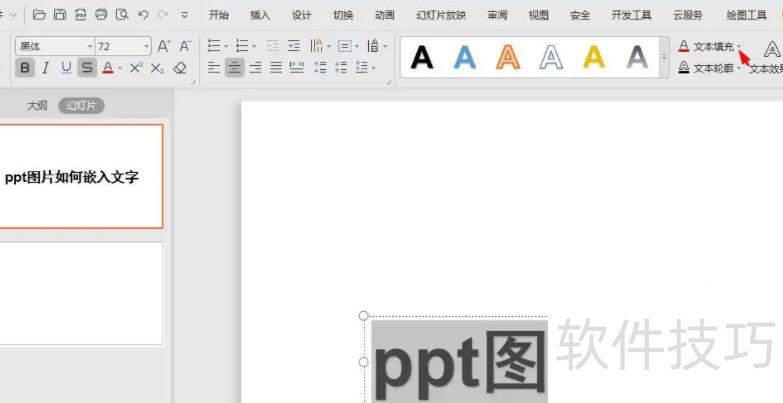Open the 插入 ribbon tab
The height and width of the screenshot is (403, 783).
(260, 15)
